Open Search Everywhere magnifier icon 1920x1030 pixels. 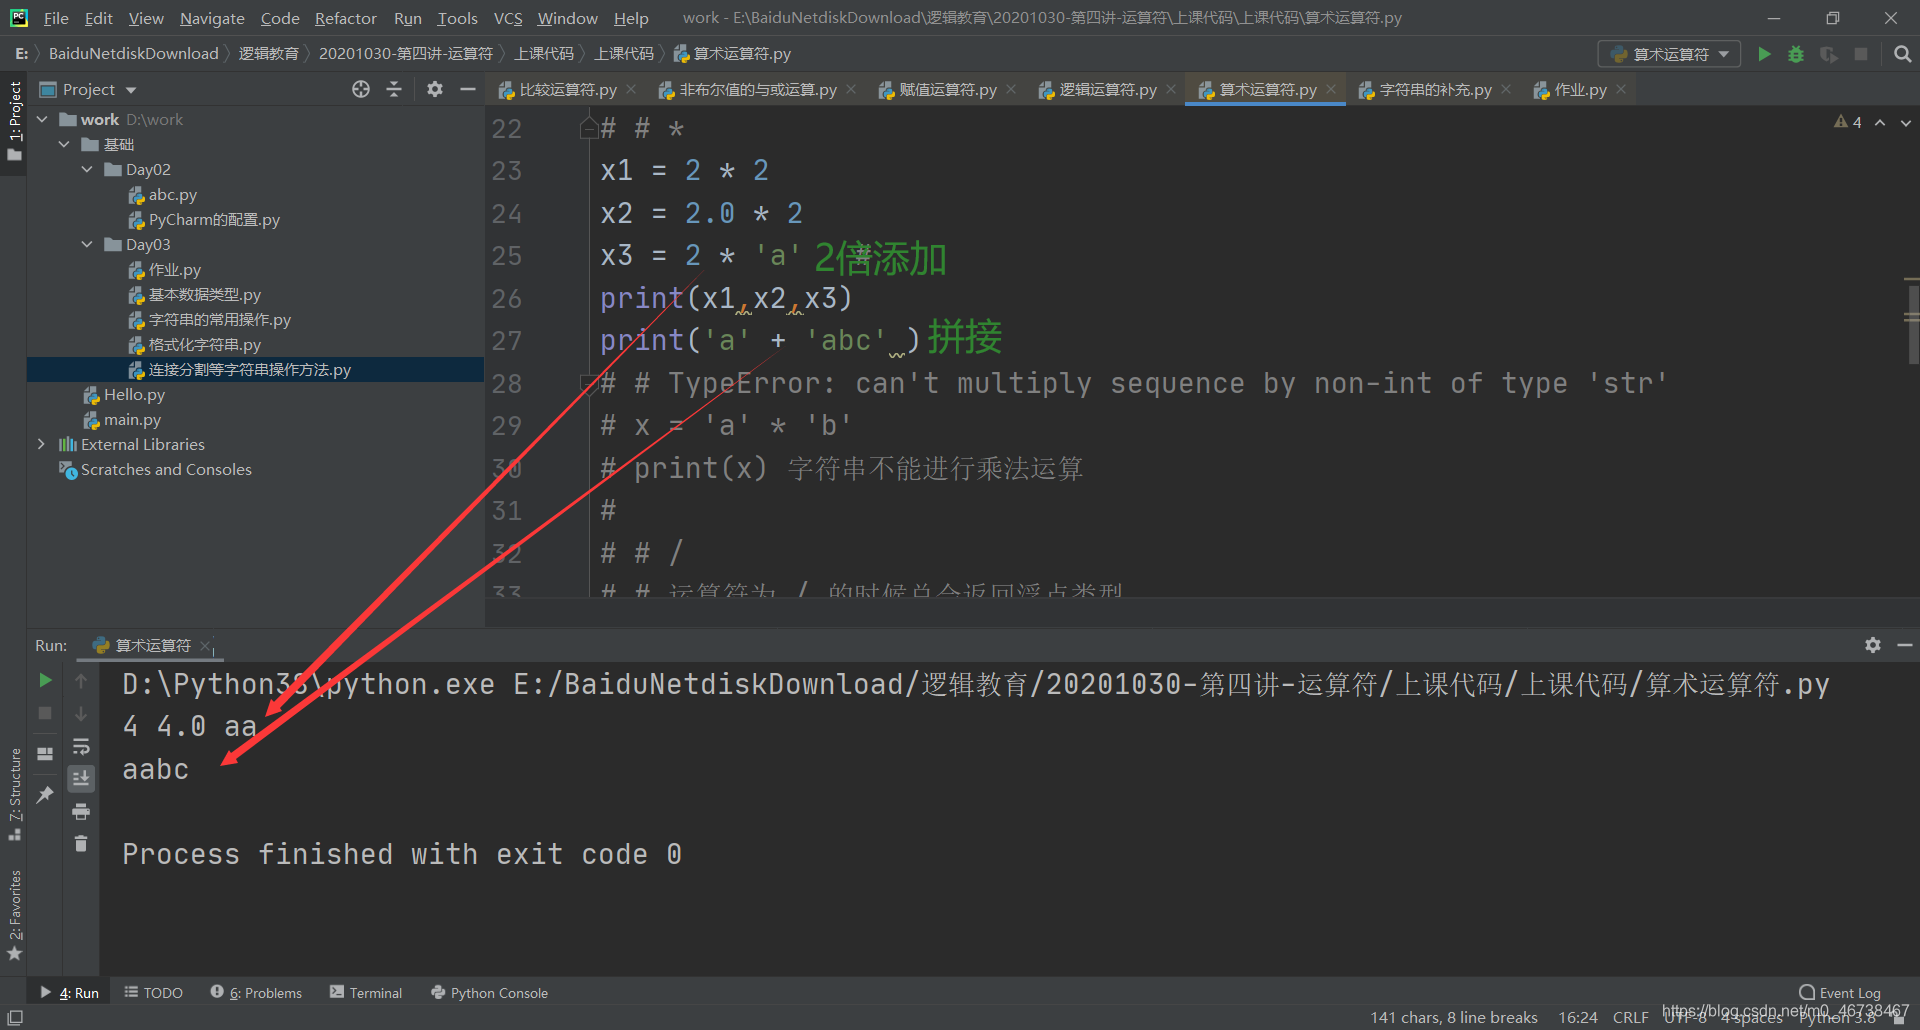point(1902,54)
